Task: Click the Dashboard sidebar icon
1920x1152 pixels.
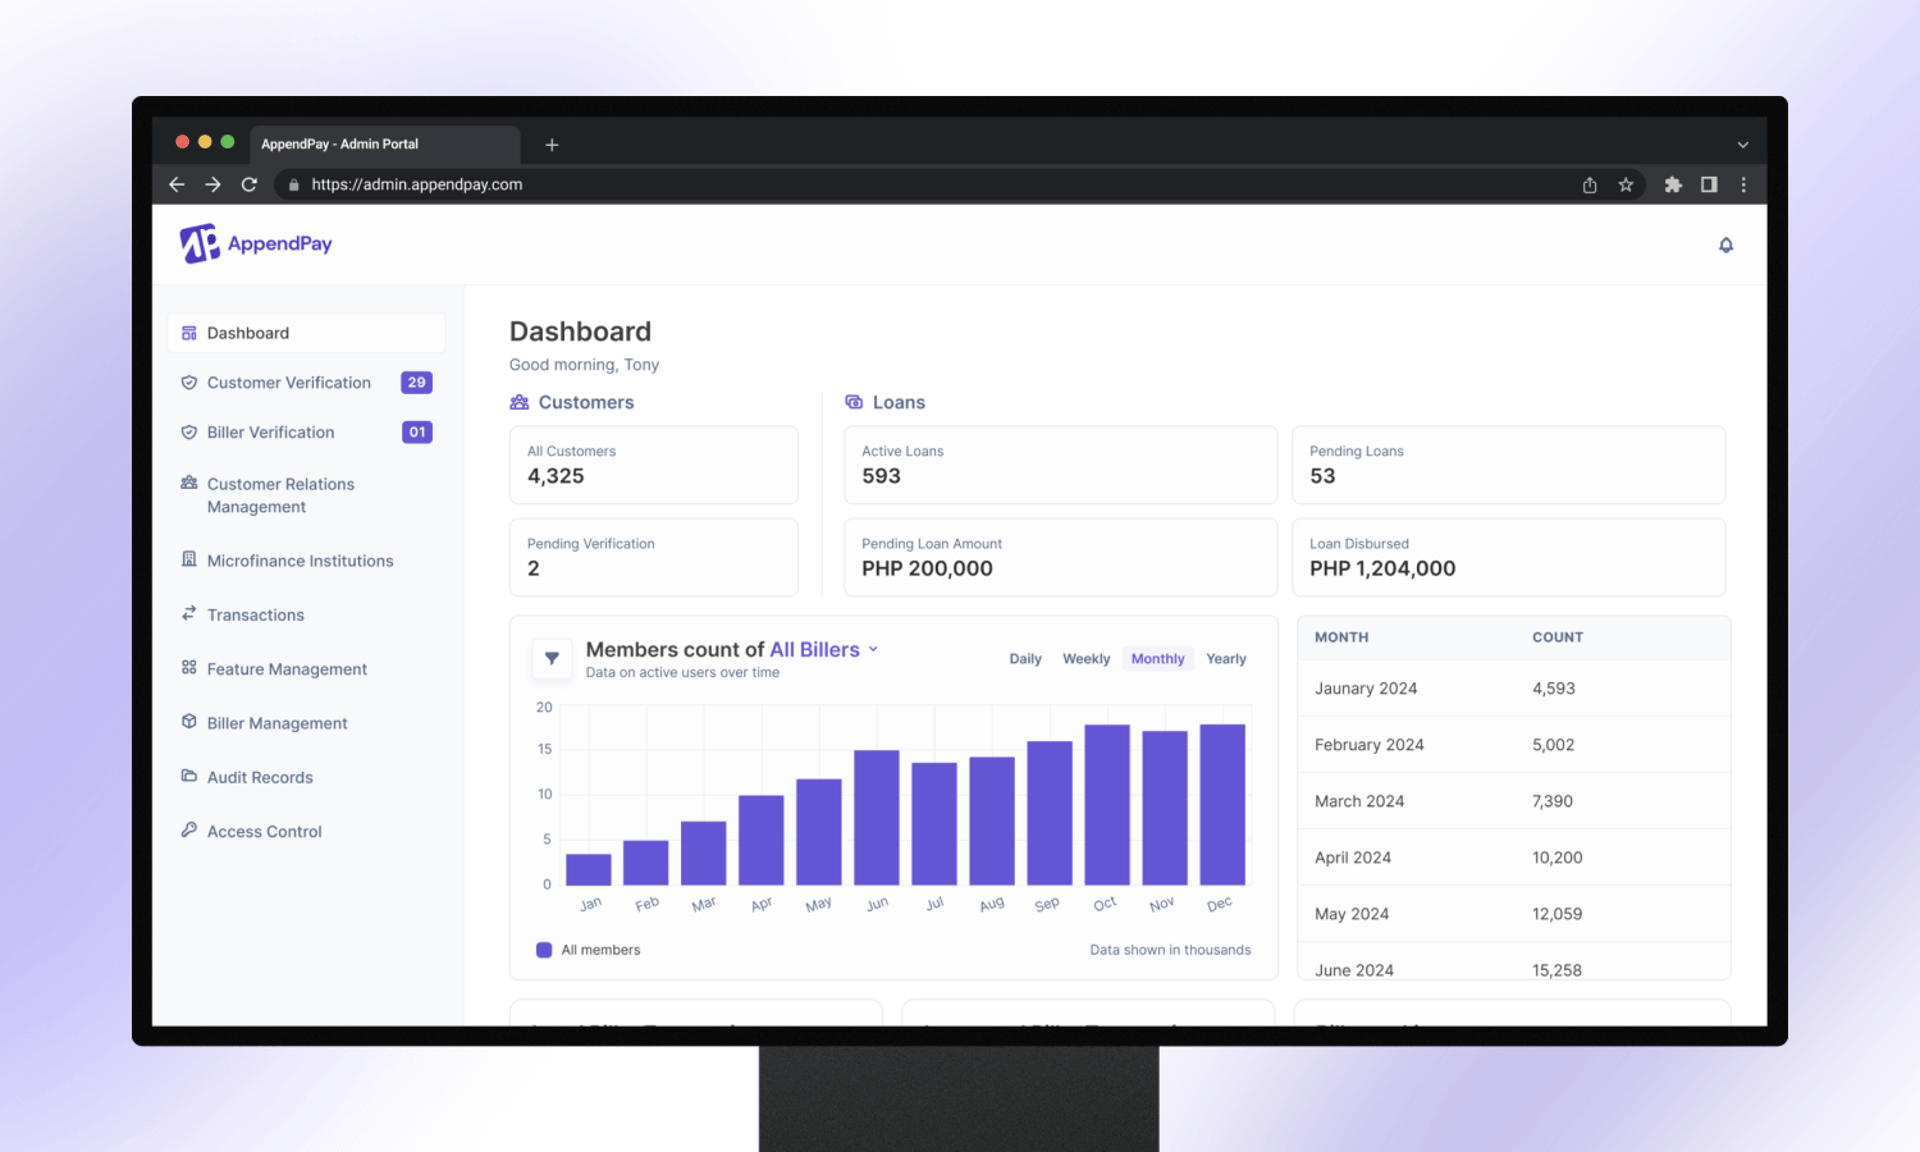Action: (x=189, y=333)
